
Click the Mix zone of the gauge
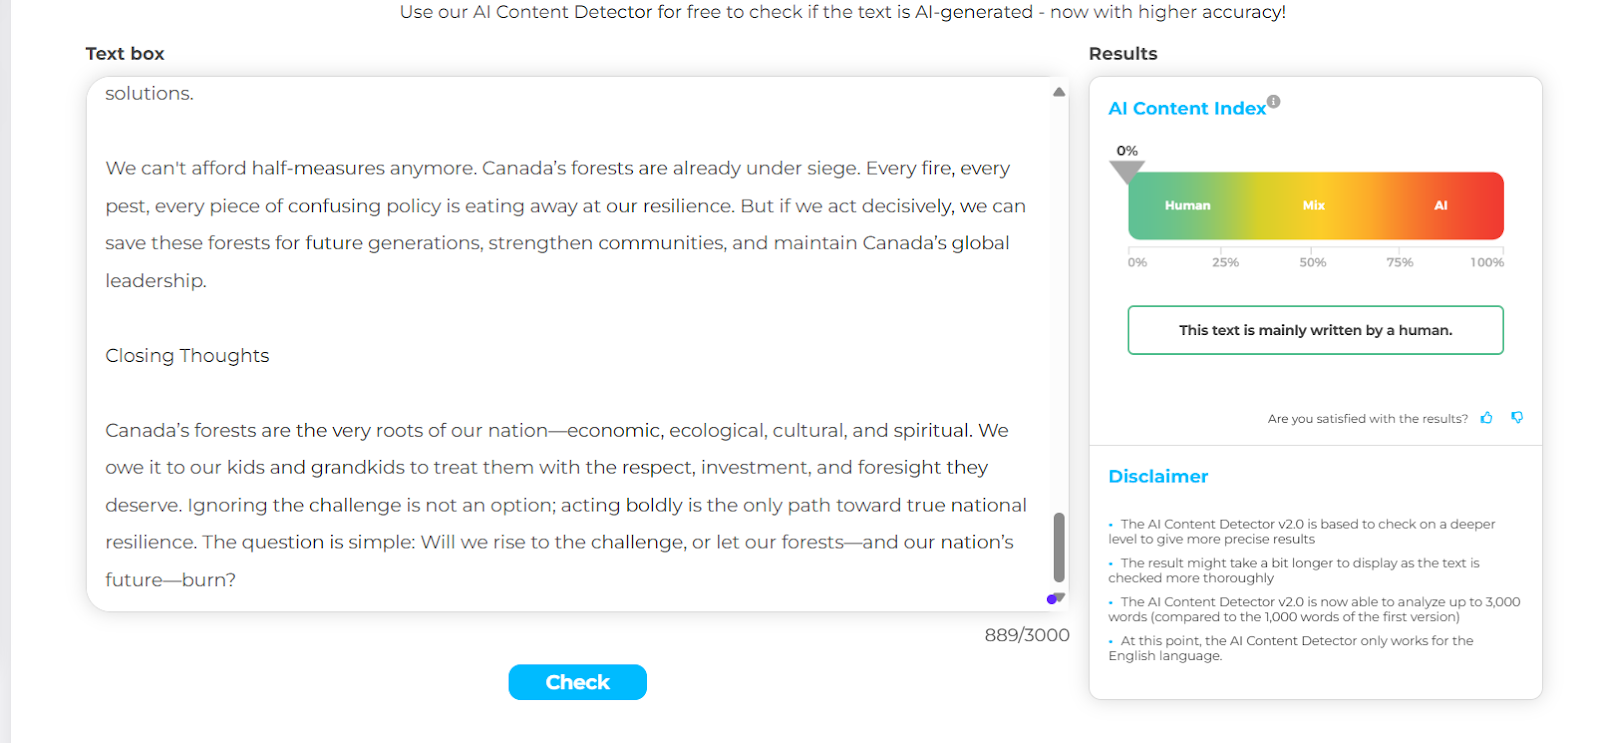(x=1313, y=206)
